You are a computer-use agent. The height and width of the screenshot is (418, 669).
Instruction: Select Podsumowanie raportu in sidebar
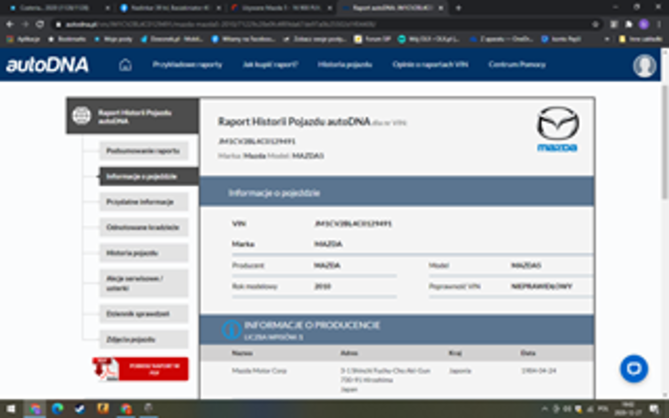pyautogui.click(x=144, y=151)
